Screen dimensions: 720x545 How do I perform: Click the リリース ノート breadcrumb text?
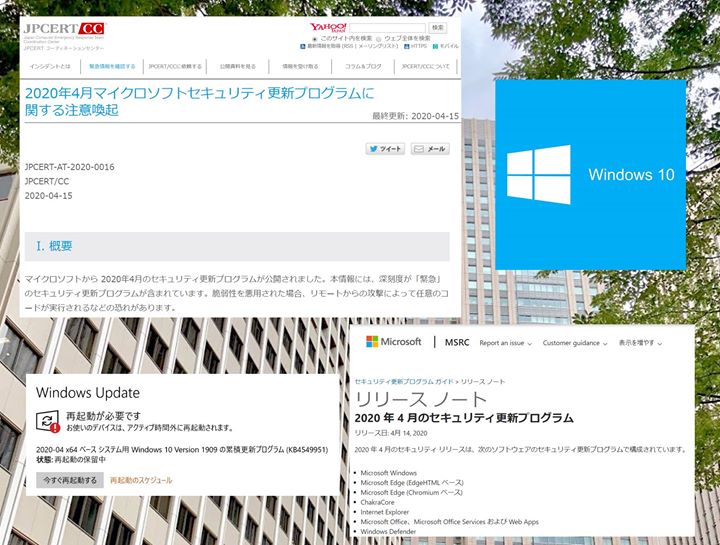click(x=483, y=382)
